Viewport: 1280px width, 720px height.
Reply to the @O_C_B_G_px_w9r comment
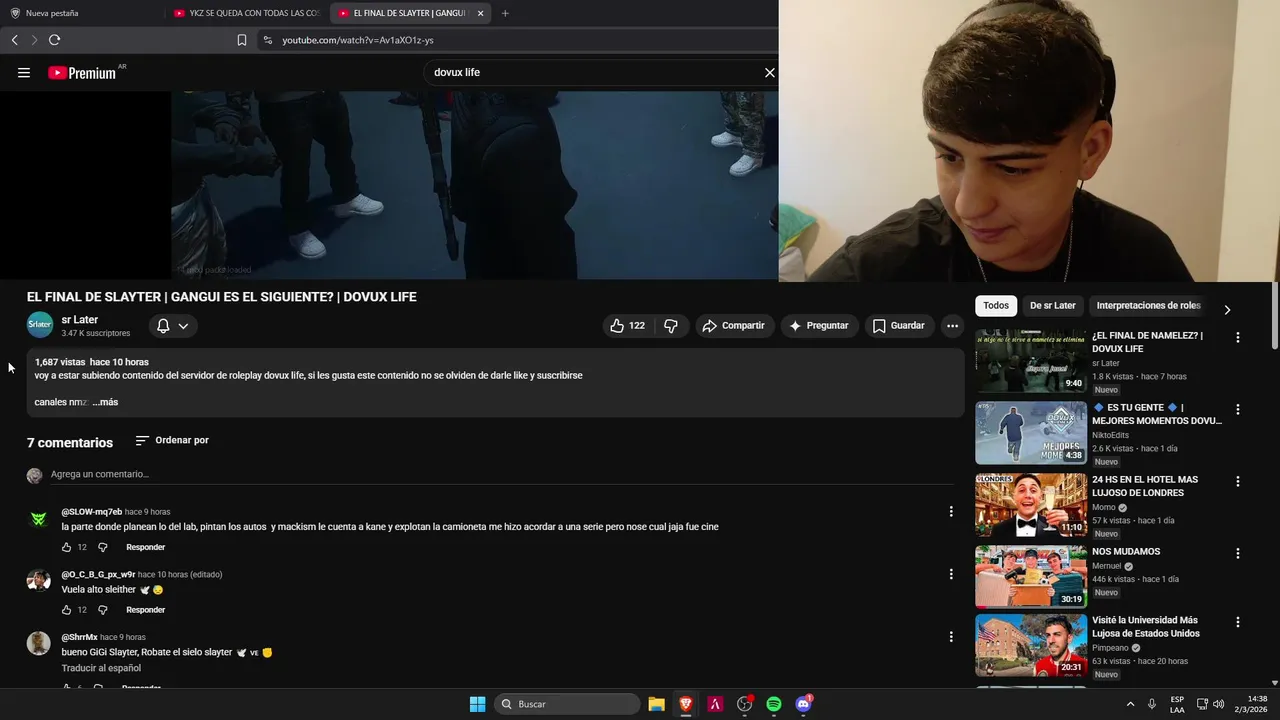point(145,610)
